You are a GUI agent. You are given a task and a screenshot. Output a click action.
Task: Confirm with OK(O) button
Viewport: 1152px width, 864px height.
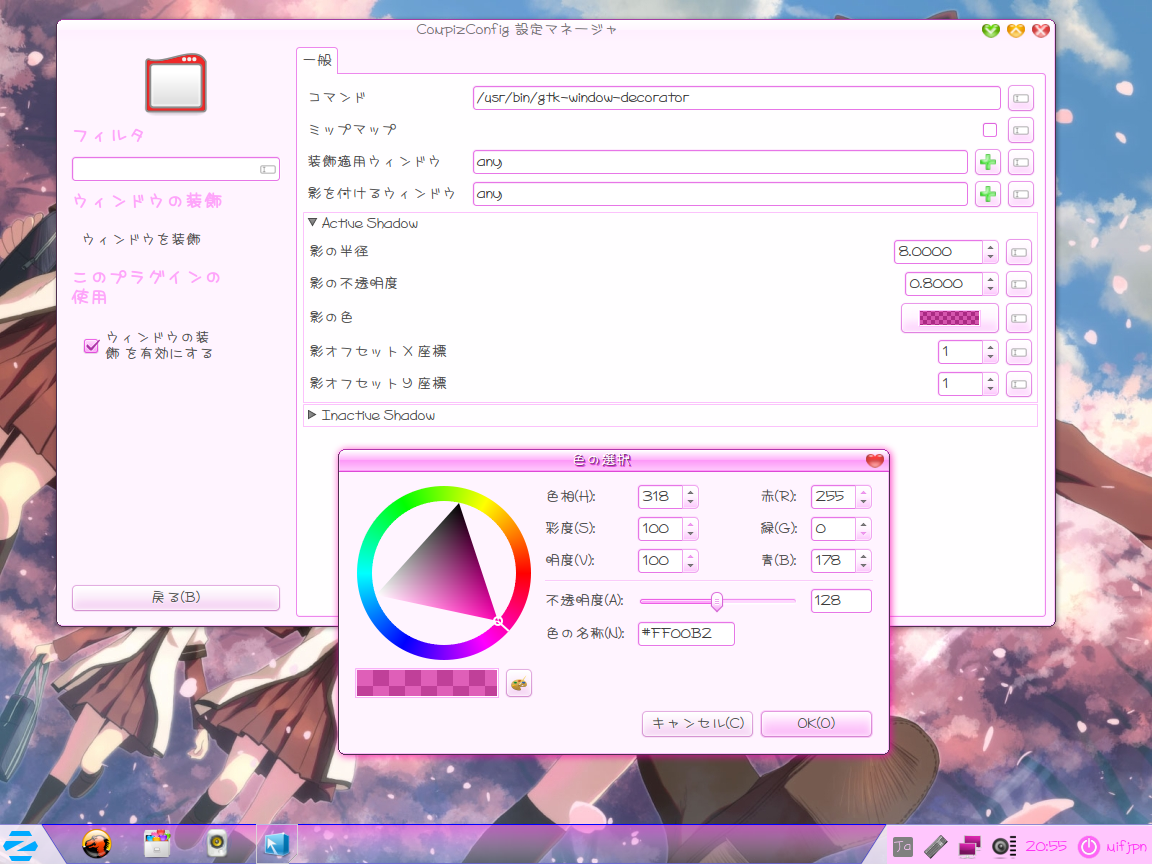click(816, 724)
